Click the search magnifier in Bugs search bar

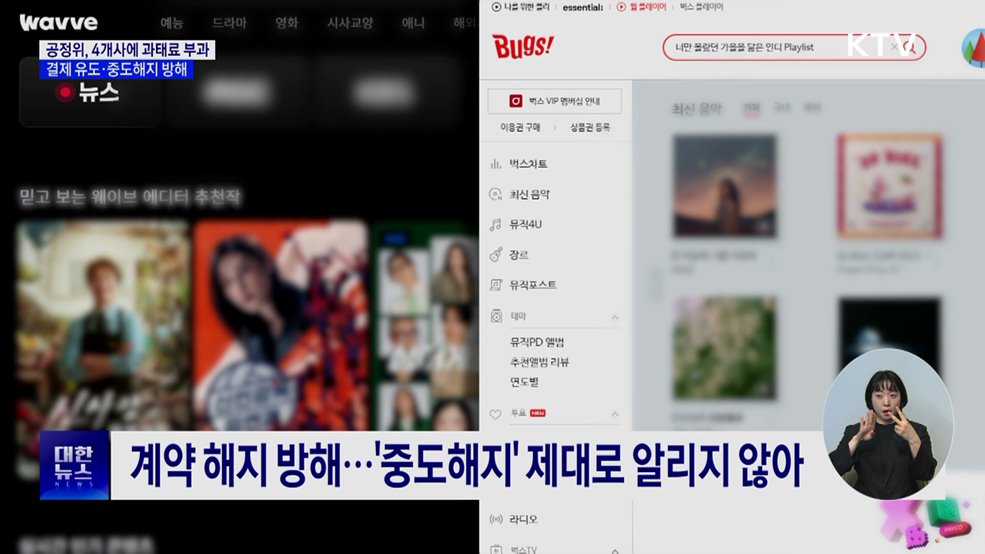coord(910,47)
